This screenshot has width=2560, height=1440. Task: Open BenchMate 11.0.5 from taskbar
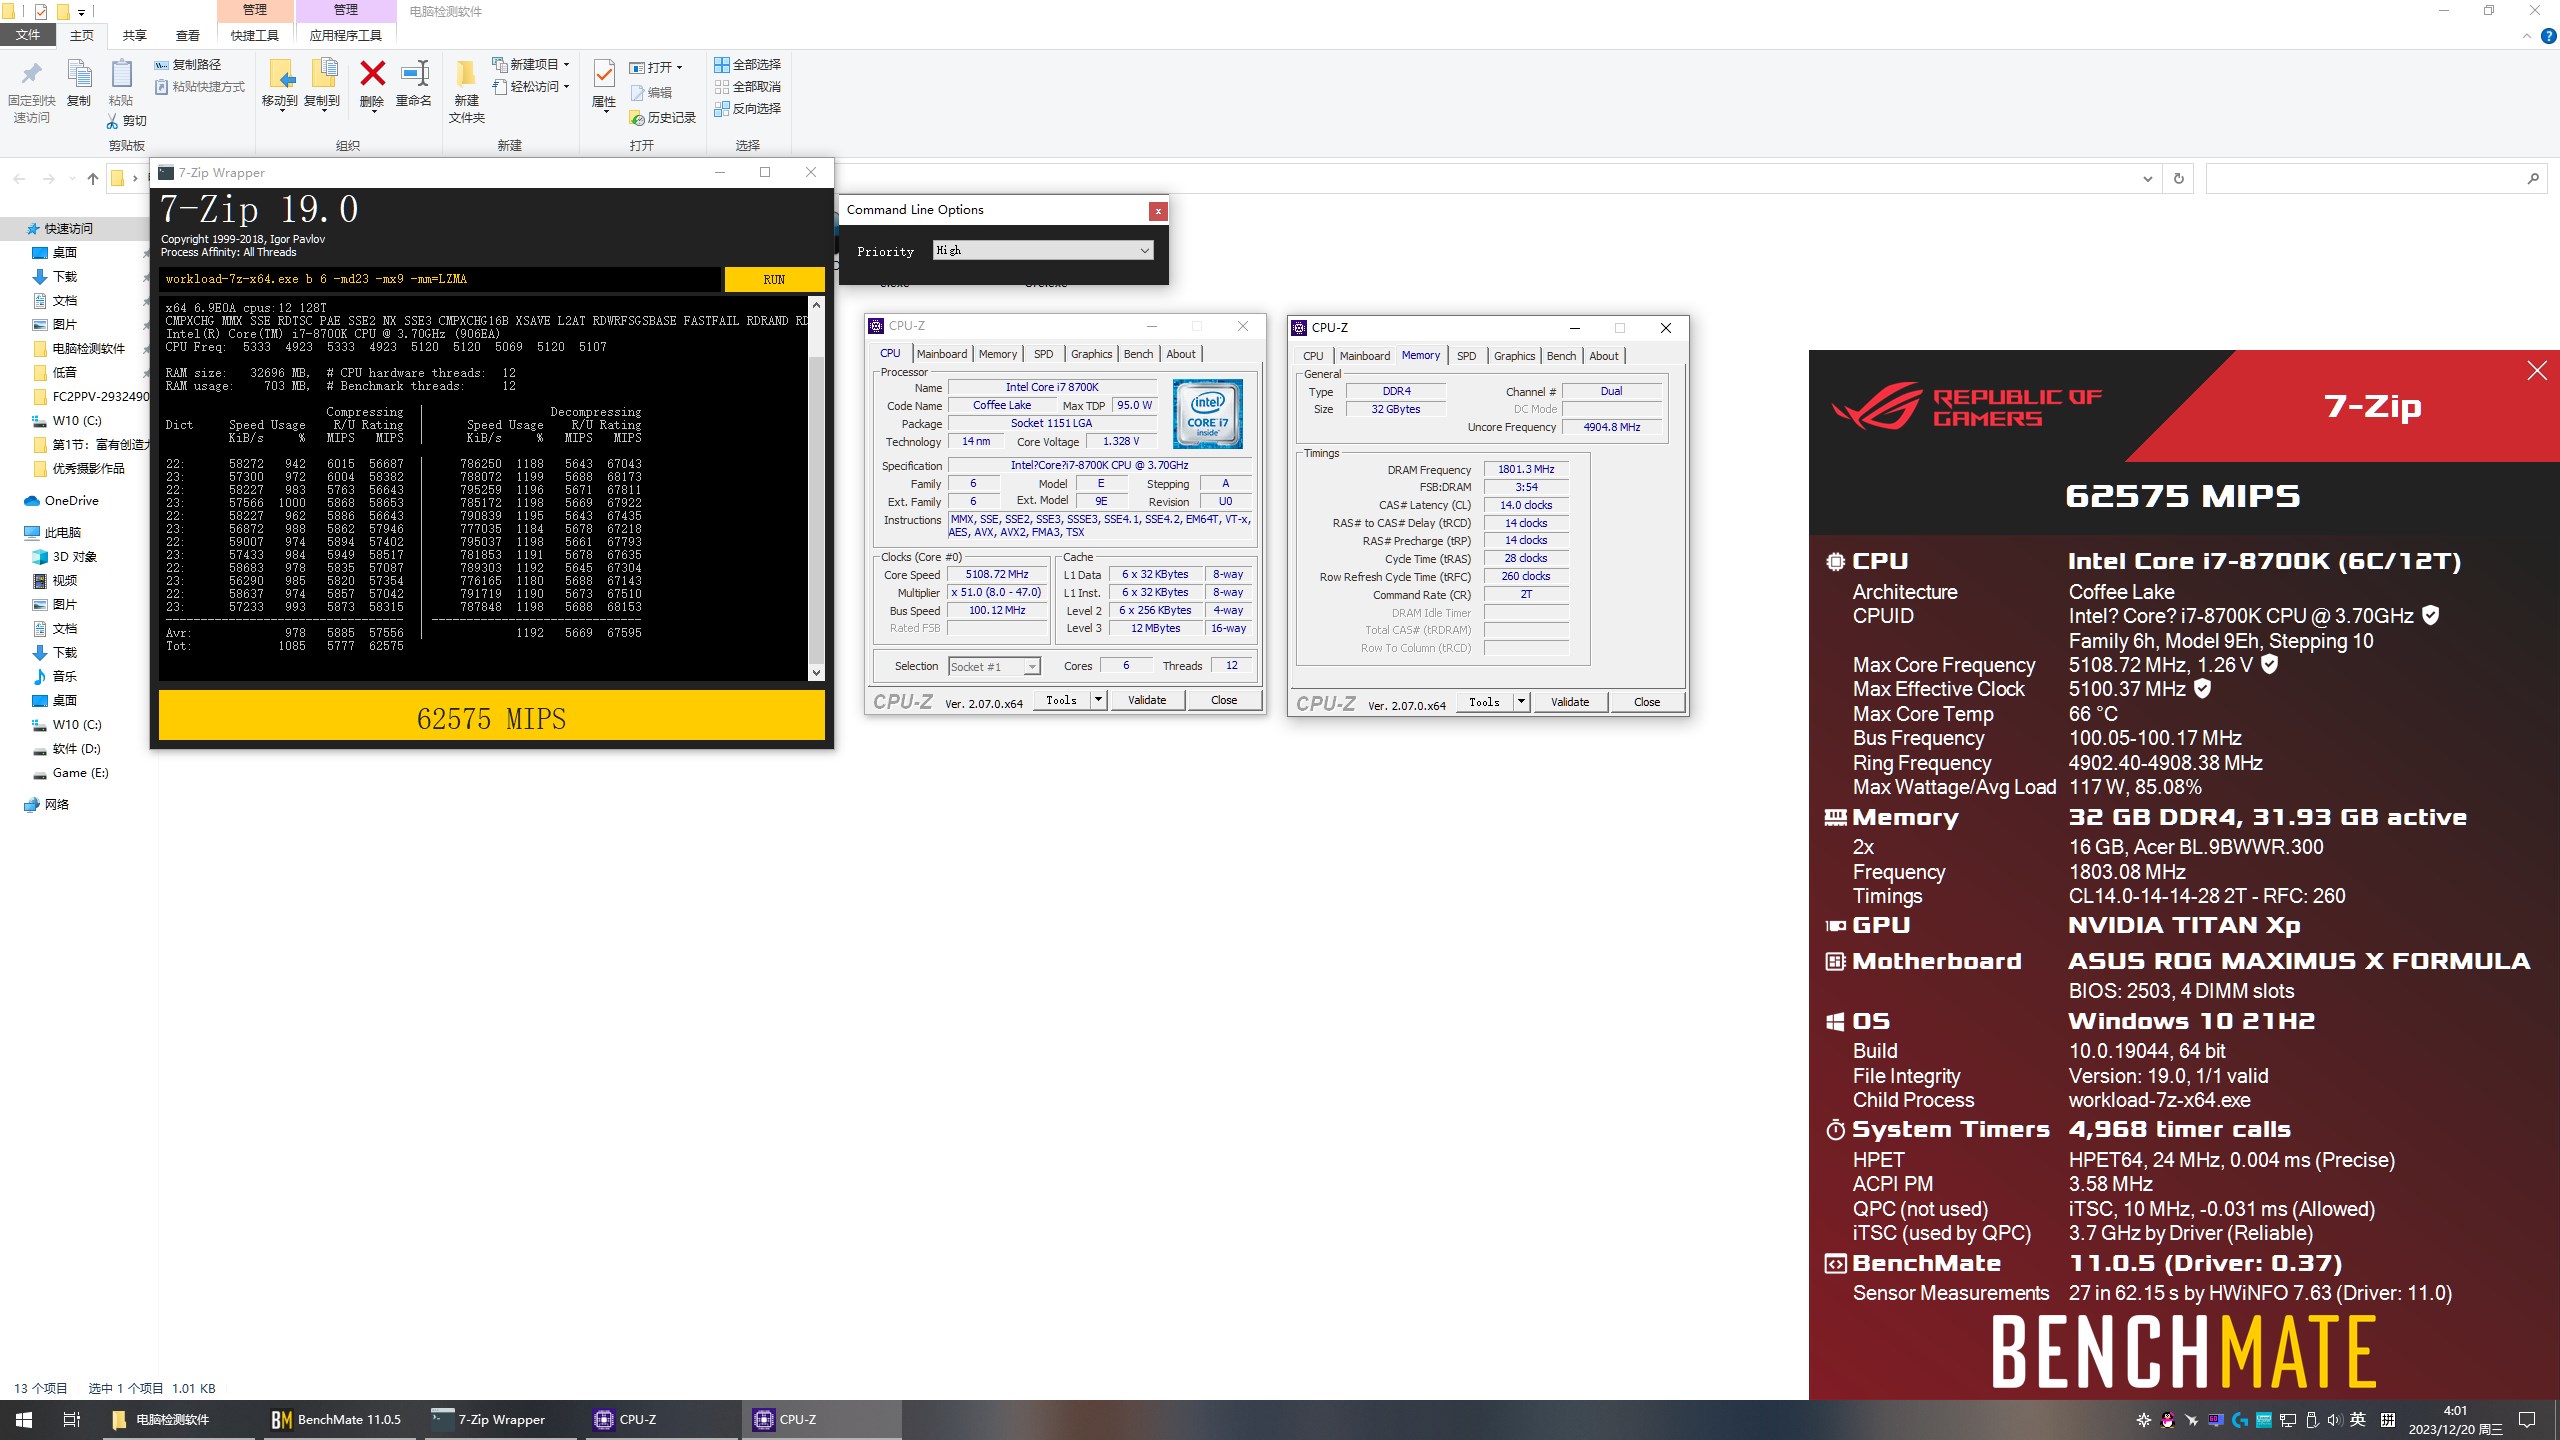[336, 1420]
